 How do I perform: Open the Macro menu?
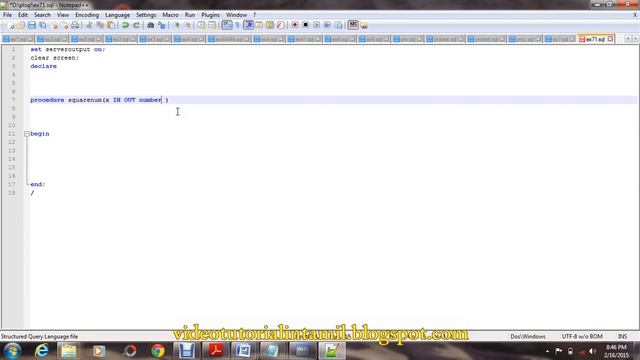coord(170,15)
